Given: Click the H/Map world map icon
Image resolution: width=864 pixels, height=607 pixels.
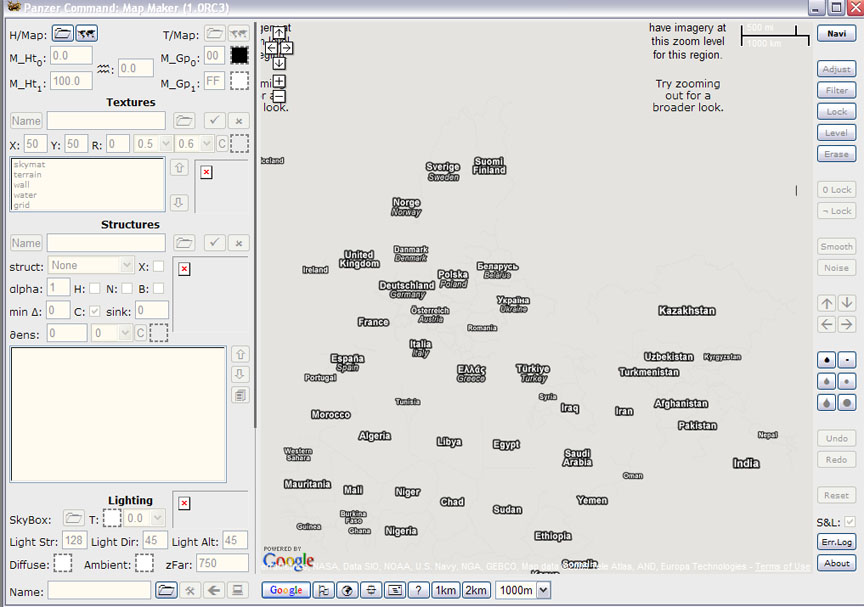Looking at the screenshot, I should coord(87,34).
